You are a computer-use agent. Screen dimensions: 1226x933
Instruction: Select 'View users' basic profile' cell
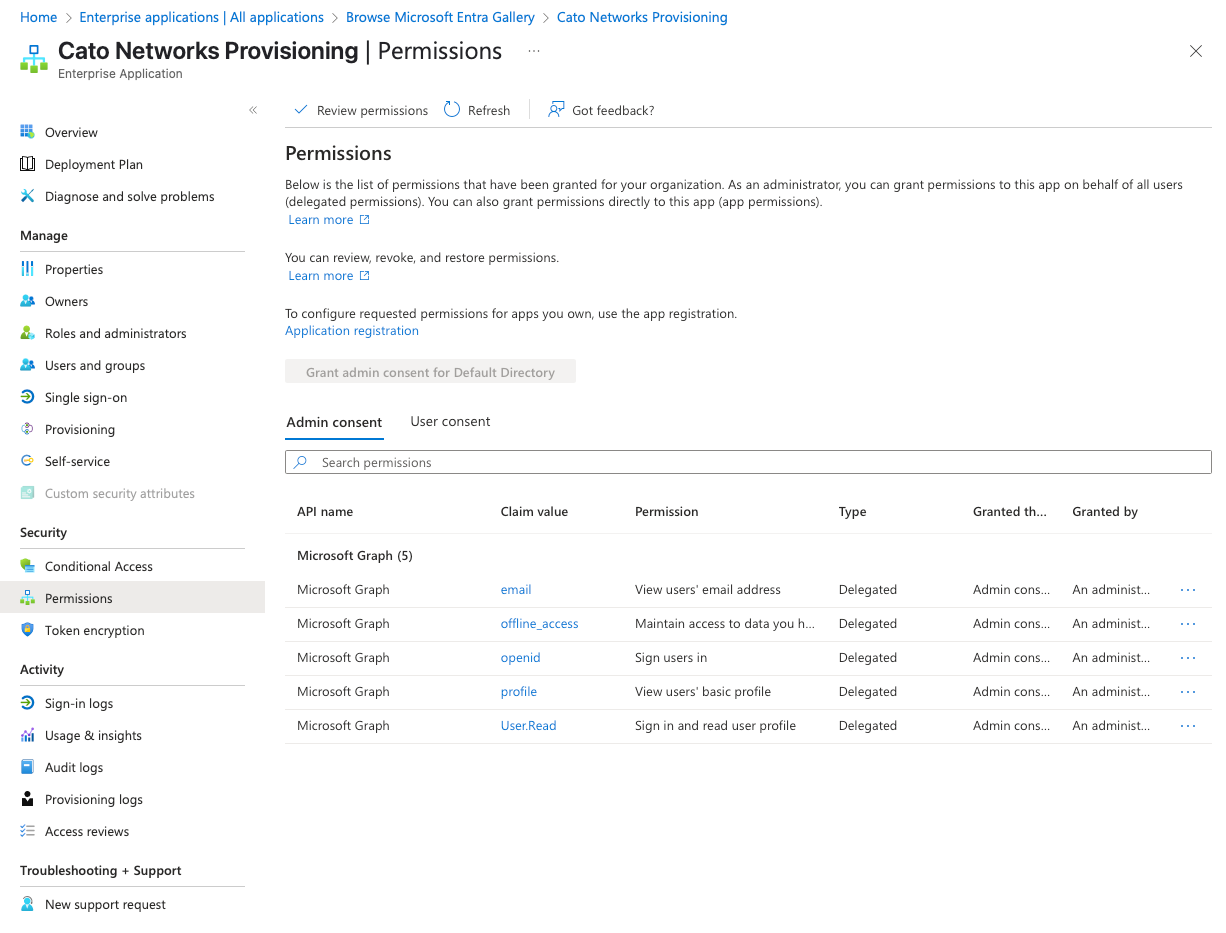coord(703,691)
